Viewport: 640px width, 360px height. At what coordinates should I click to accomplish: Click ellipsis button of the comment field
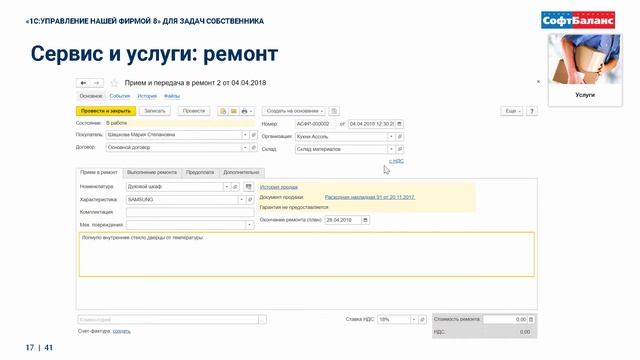pos(262,320)
